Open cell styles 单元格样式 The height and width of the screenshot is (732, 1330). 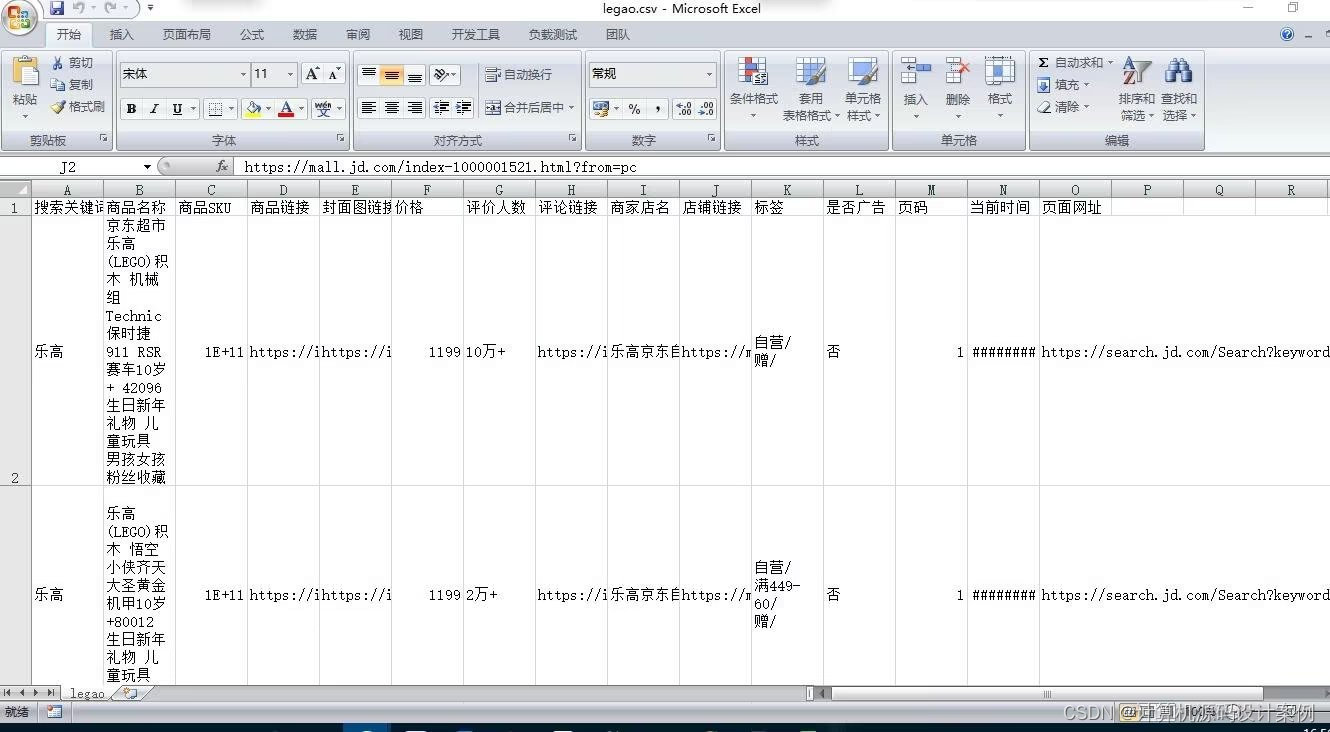pyautogui.click(x=863, y=88)
